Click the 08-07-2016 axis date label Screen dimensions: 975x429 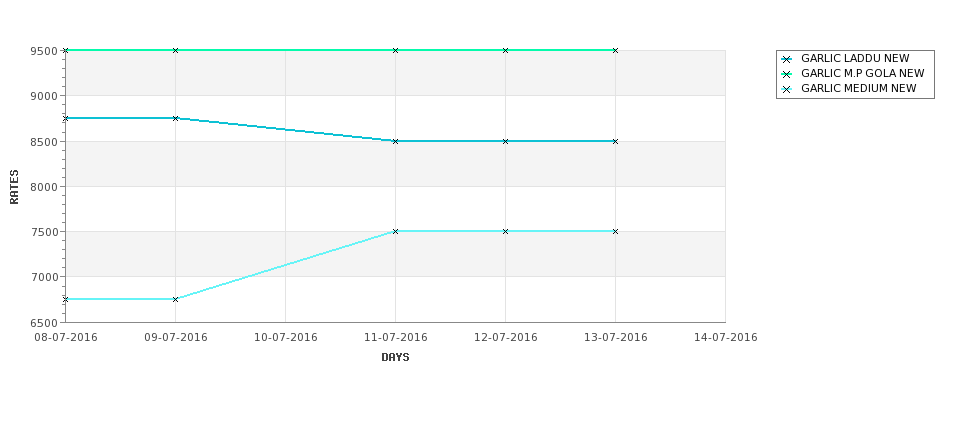65,338
